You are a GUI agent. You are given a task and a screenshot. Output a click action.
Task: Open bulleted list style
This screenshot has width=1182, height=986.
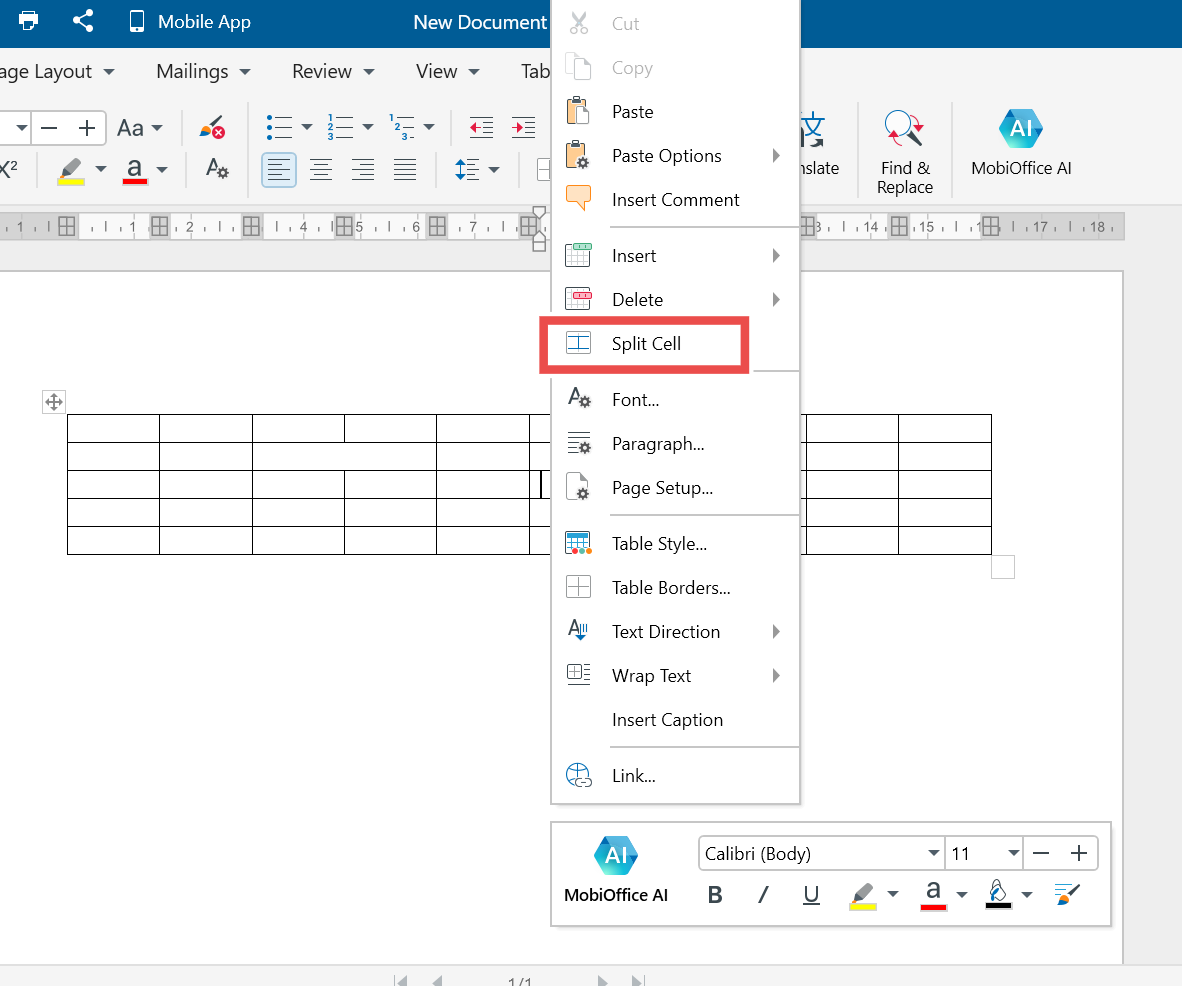click(280, 127)
